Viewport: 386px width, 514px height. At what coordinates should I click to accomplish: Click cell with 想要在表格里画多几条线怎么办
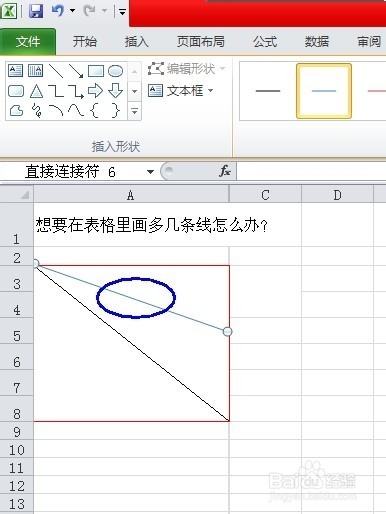point(131,225)
